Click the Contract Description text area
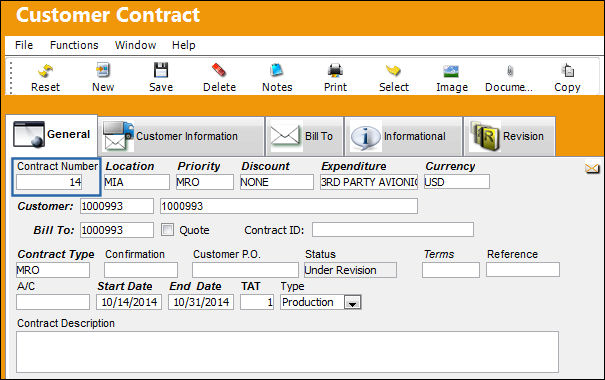 [287, 352]
